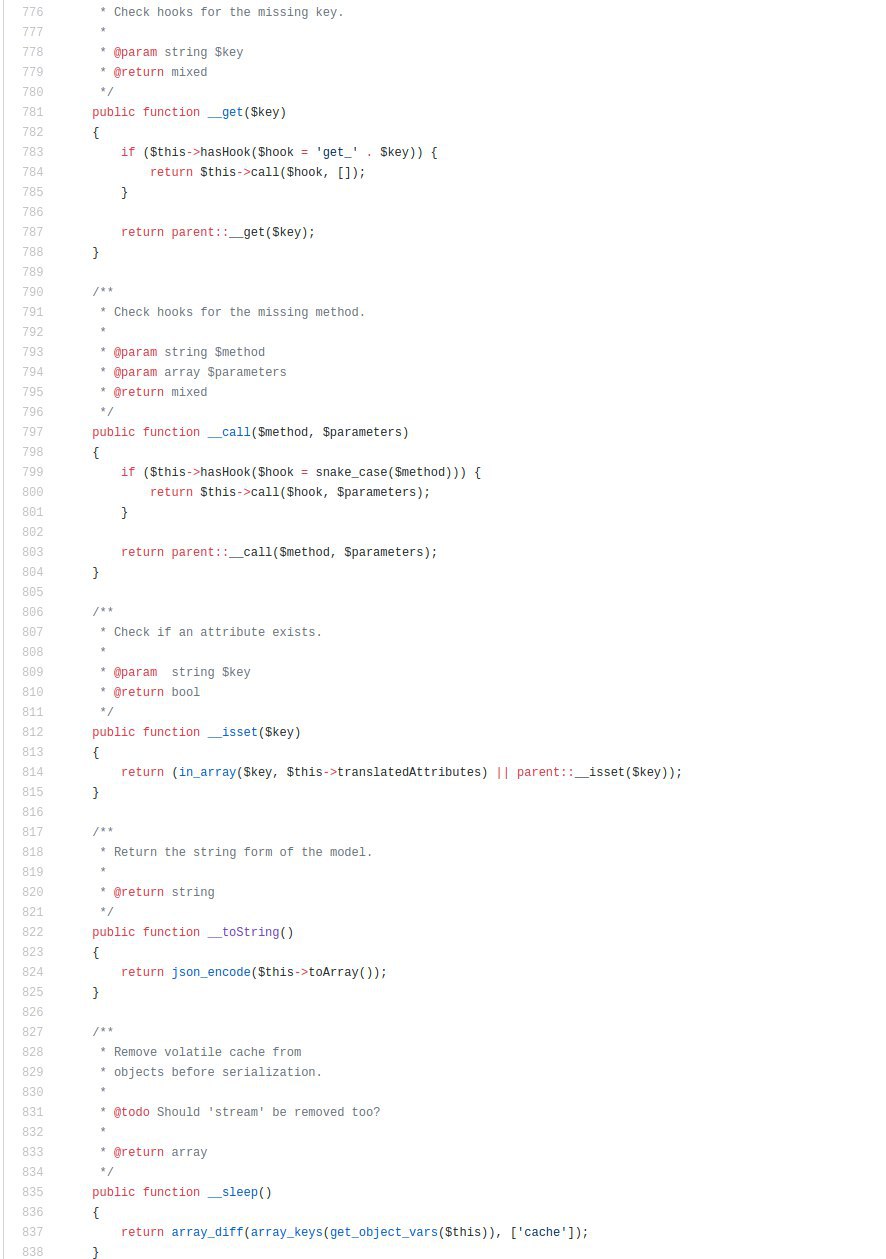This screenshot has height=1259, width=886.
Task: Click line number 812
Action: [x=32, y=732]
